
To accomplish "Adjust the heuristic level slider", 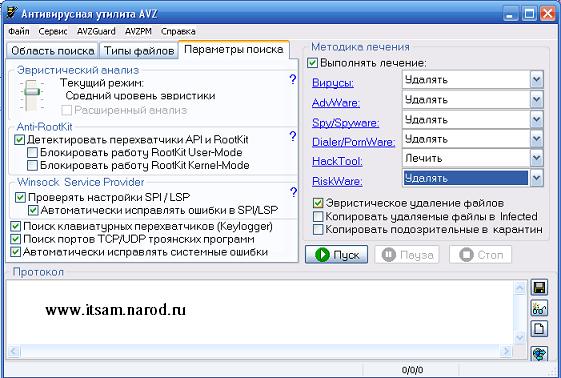I will (32, 92).
